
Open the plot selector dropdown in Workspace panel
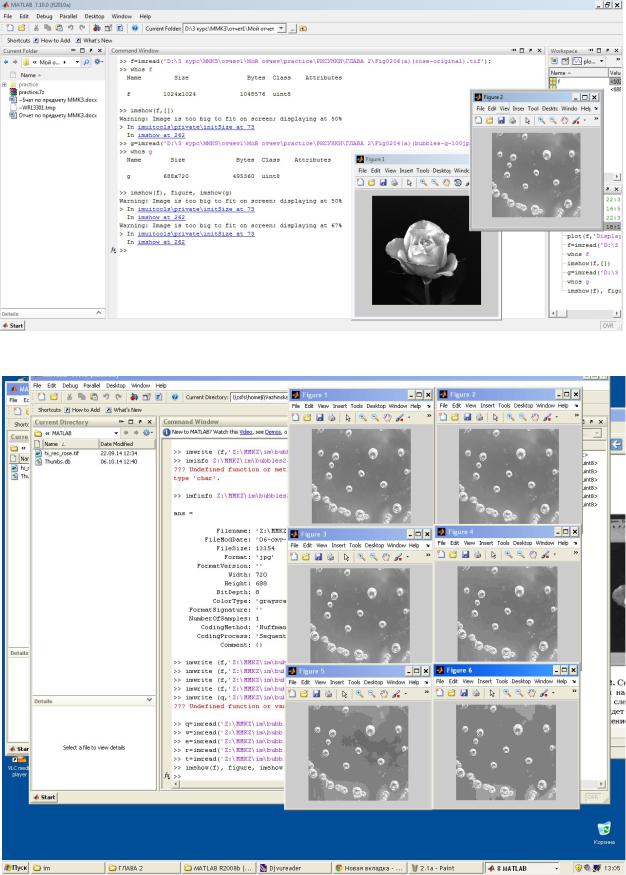click(601, 61)
